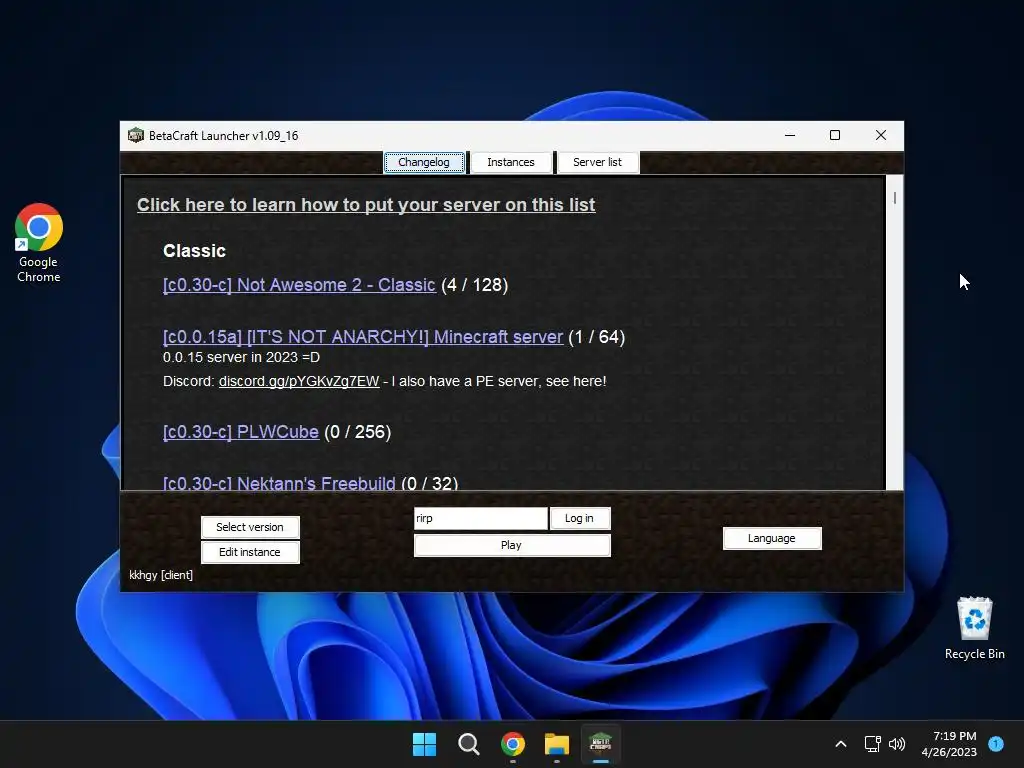Open volume control tray icon
Screen dimensions: 1024x768
tap(897, 744)
